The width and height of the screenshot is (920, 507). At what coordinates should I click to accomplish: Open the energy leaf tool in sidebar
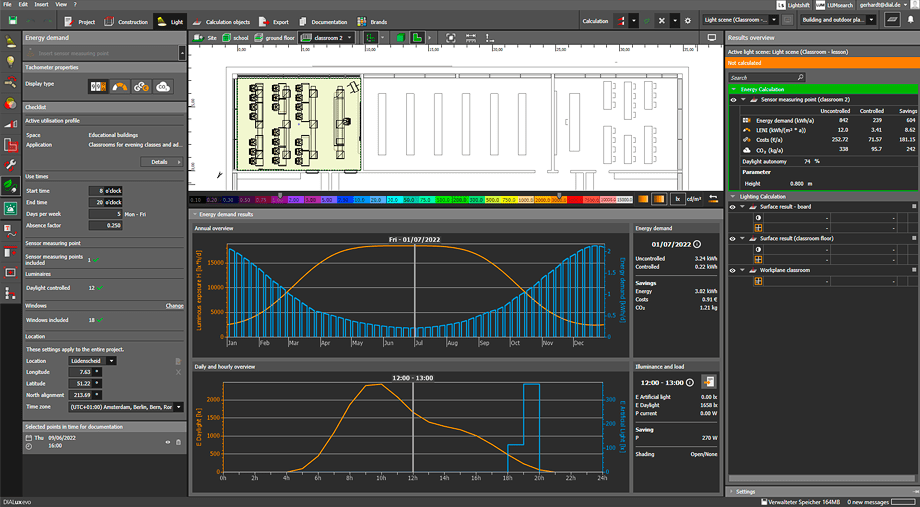(10, 185)
